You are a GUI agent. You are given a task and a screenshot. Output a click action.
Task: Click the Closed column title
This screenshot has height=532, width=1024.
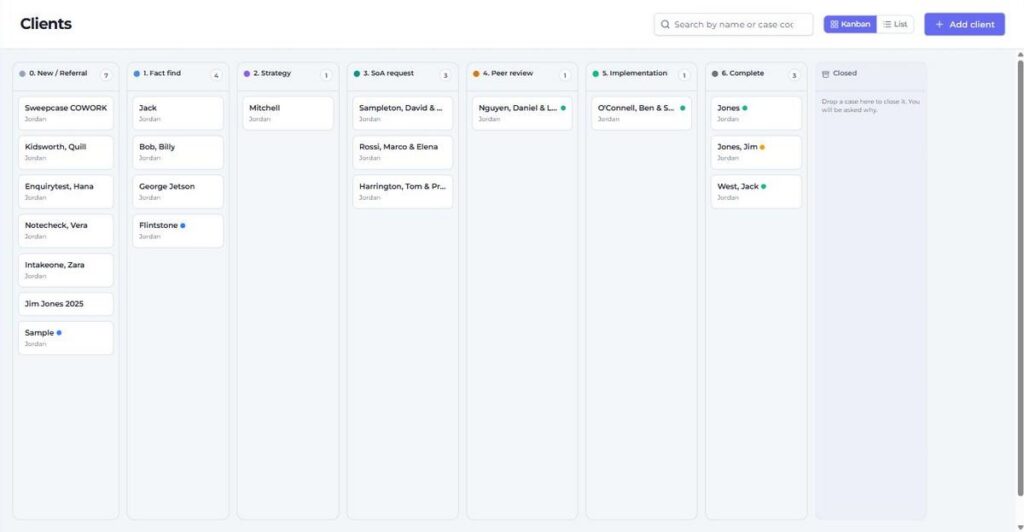[844, 74]
